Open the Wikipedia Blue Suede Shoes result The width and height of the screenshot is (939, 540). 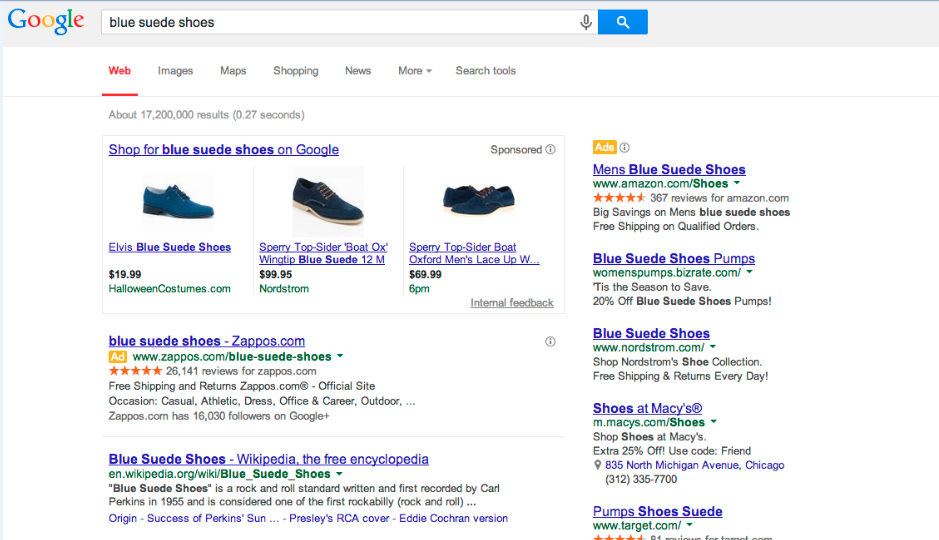(268, 459)
